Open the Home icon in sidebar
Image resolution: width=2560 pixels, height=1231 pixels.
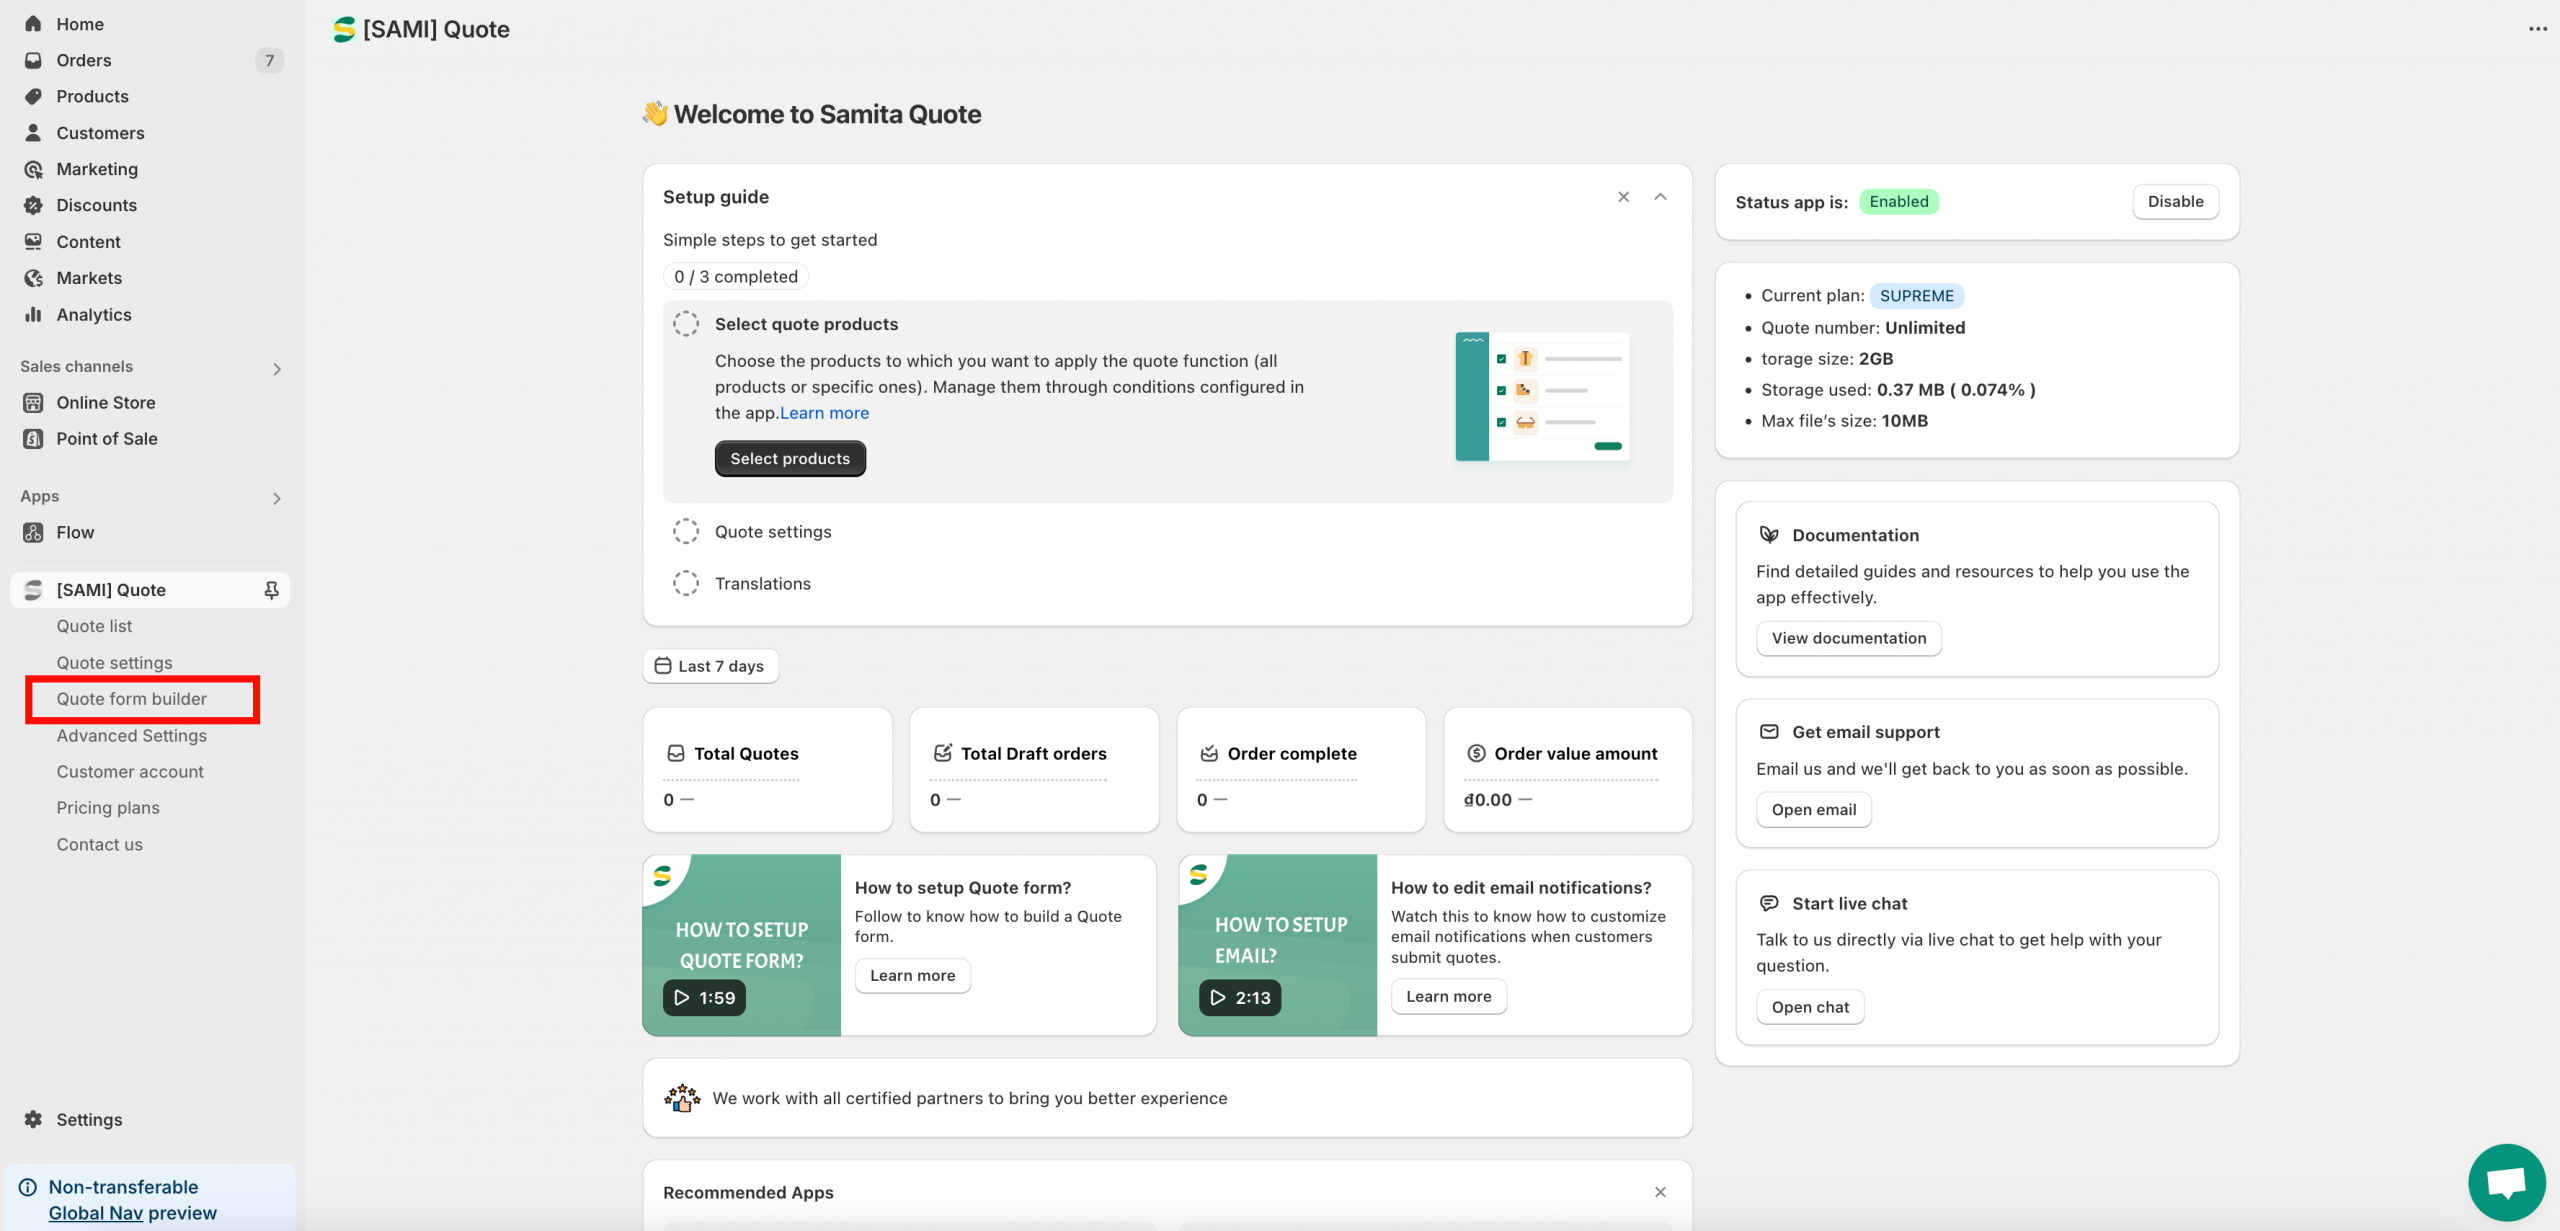(x=33, y=24)
